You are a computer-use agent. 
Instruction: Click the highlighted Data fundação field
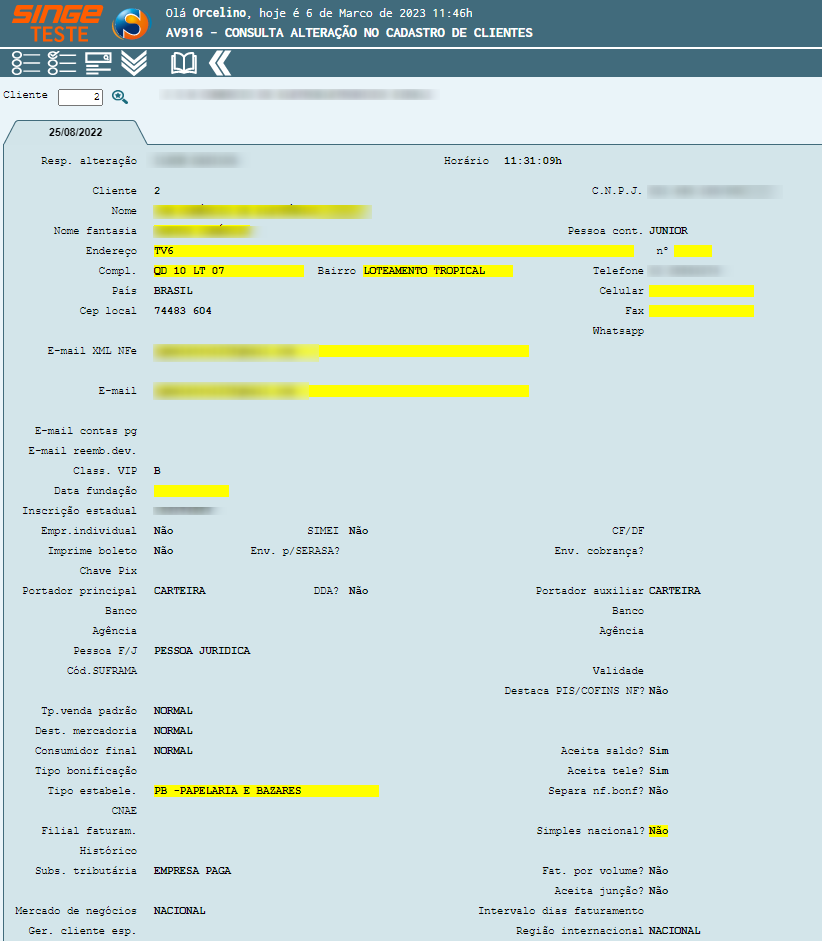(191, 491)
